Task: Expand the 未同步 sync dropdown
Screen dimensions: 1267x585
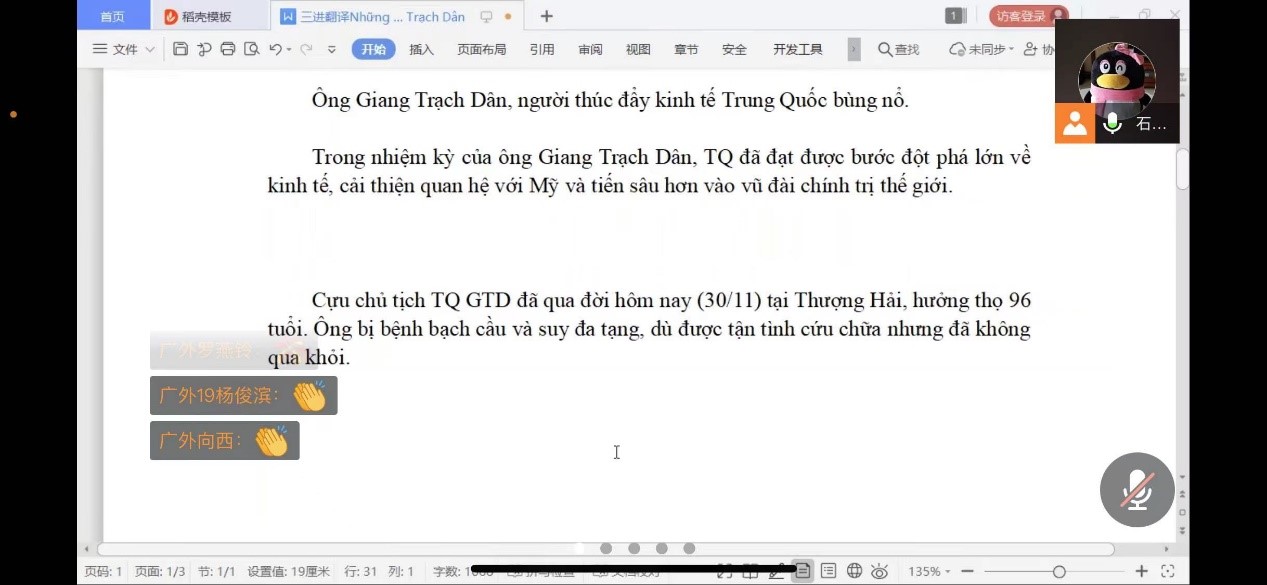Action: click(981, 49)
